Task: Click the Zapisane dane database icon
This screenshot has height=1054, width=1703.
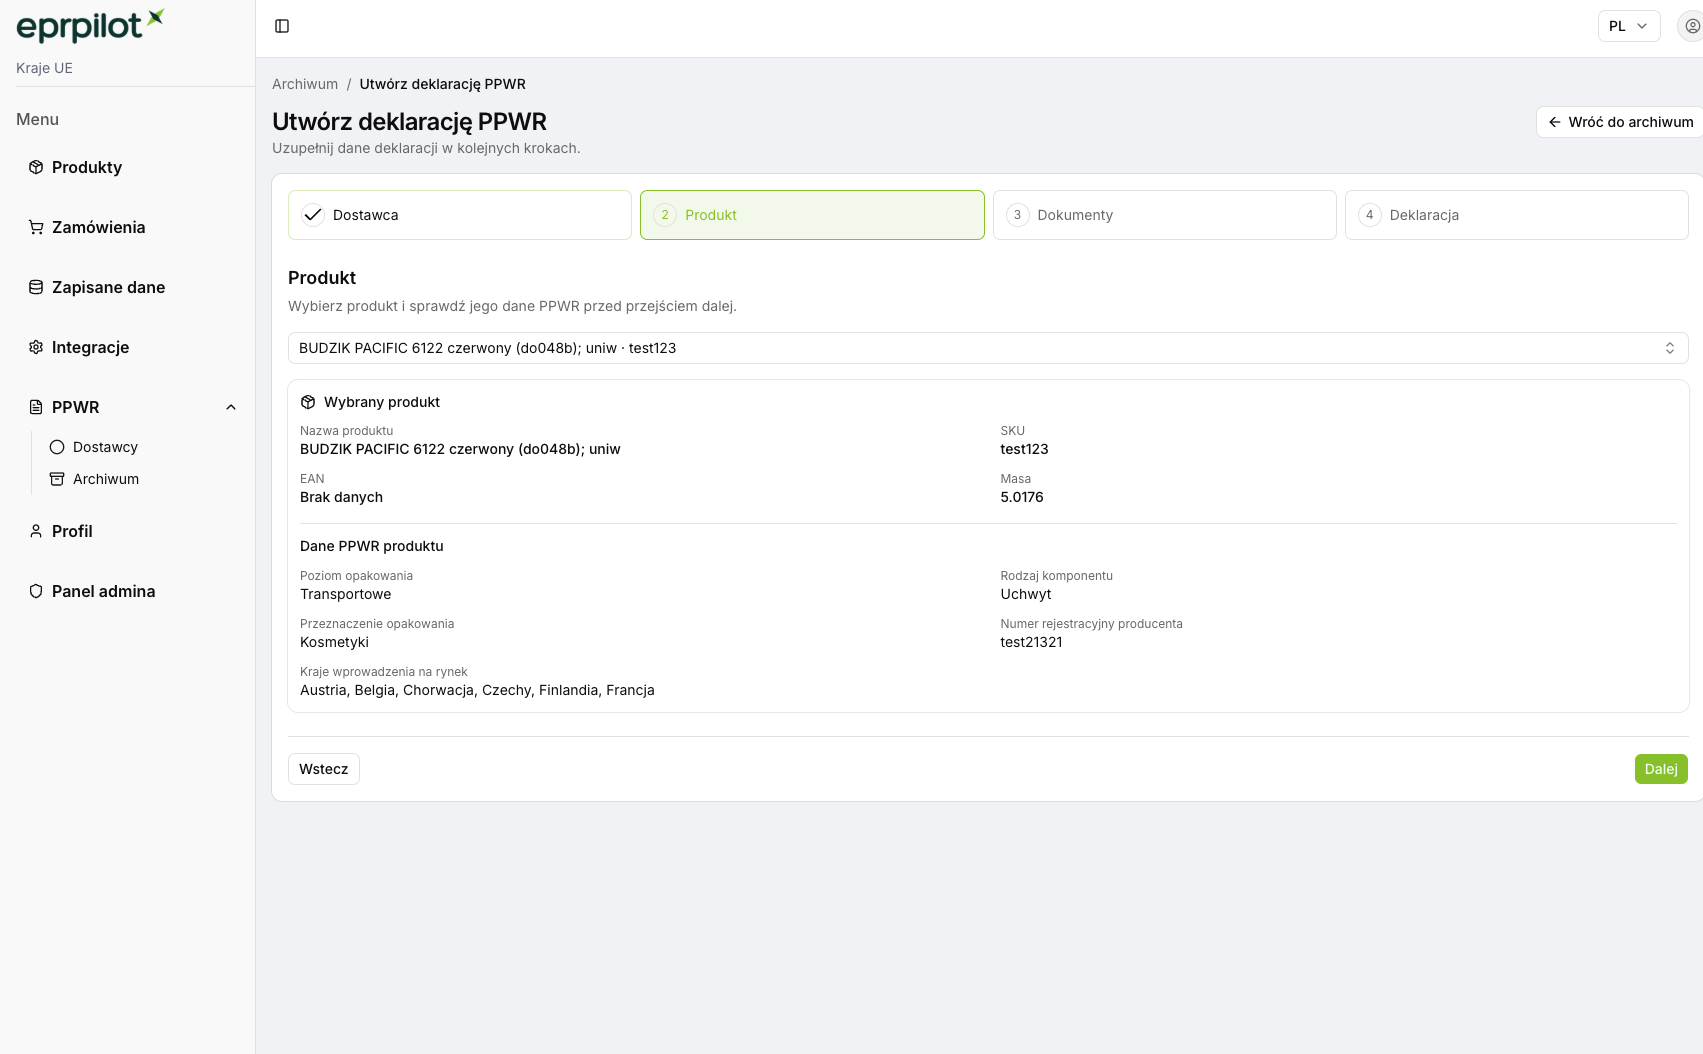Action: pyautogui.click(x=36, y=287)
